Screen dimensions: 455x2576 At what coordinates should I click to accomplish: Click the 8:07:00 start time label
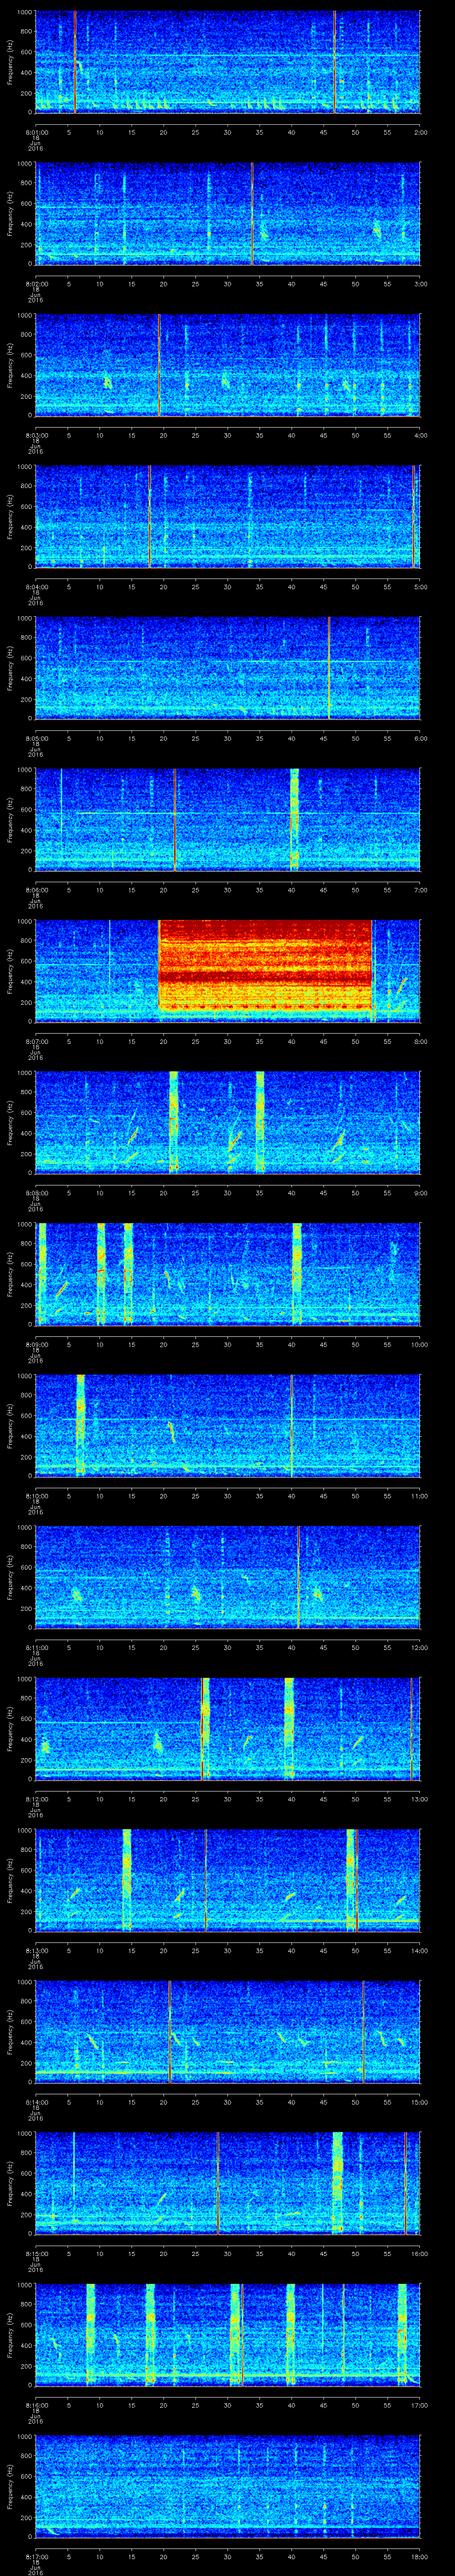pyautogui.click(x=37, y=1041)
